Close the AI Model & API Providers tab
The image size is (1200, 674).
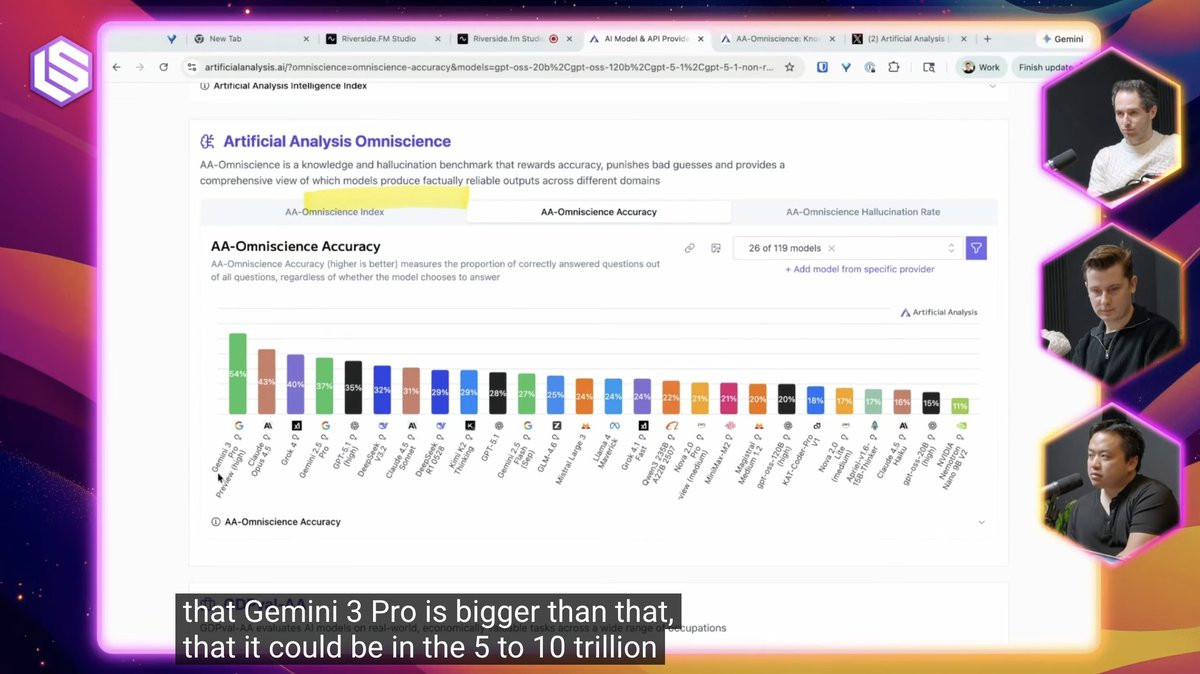point(700,39)
